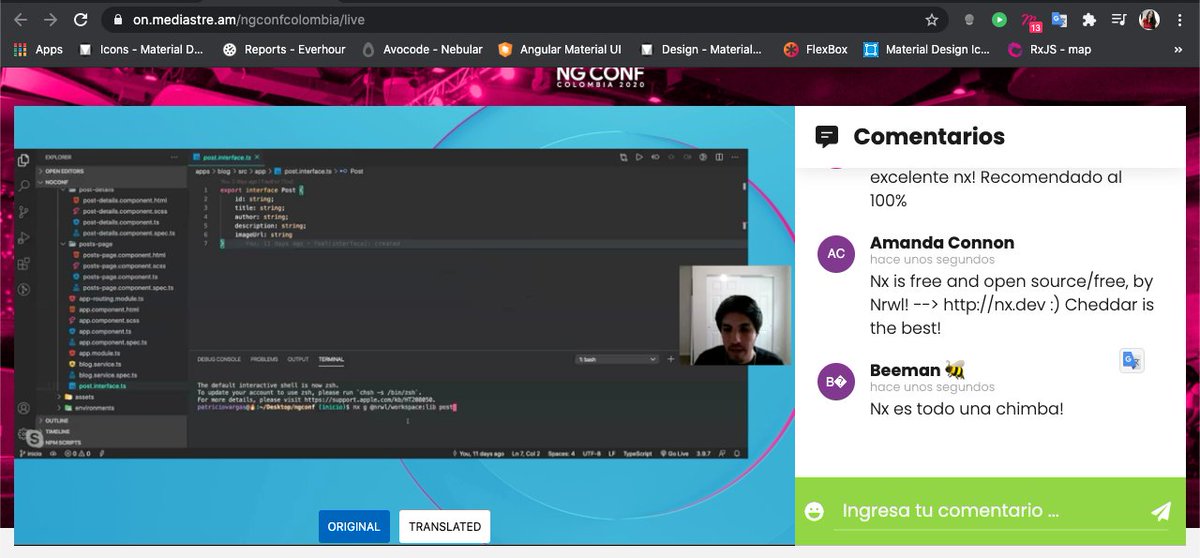Open the Apps bookmark shortcut
This screenshot has width=1200, height=558.
point(38,49)
